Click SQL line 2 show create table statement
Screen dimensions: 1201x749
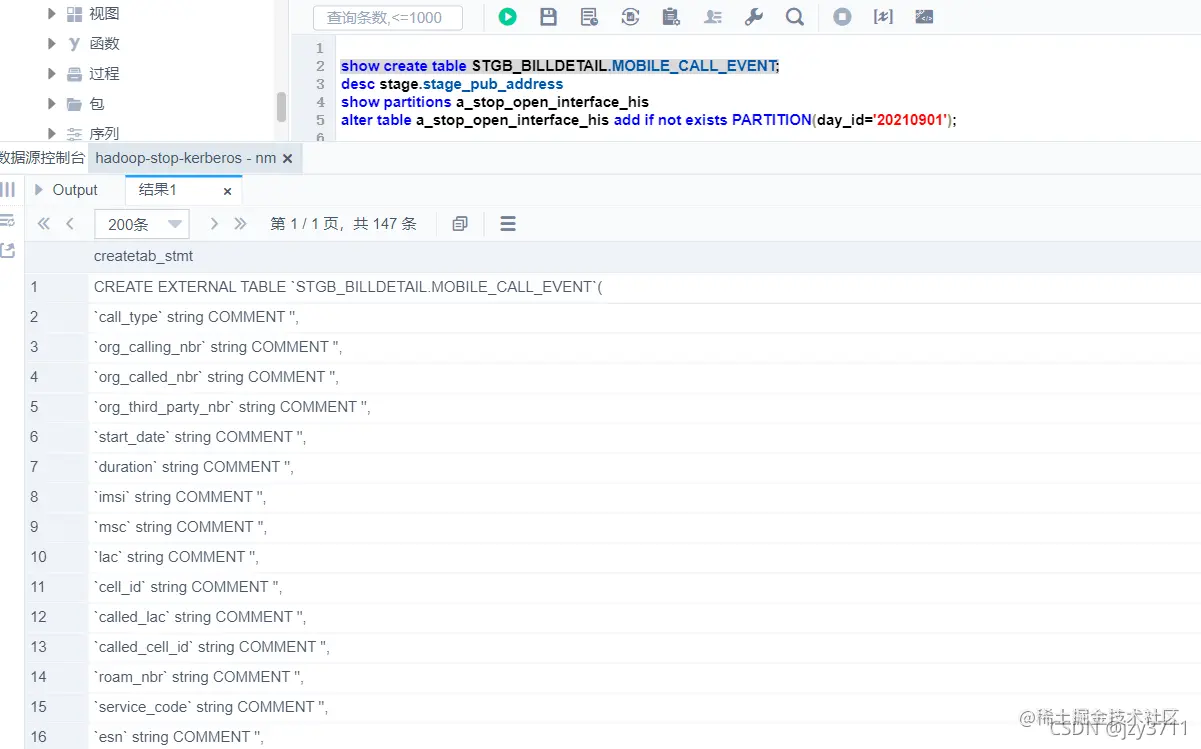pyautogui.click(x=559, y=66)
